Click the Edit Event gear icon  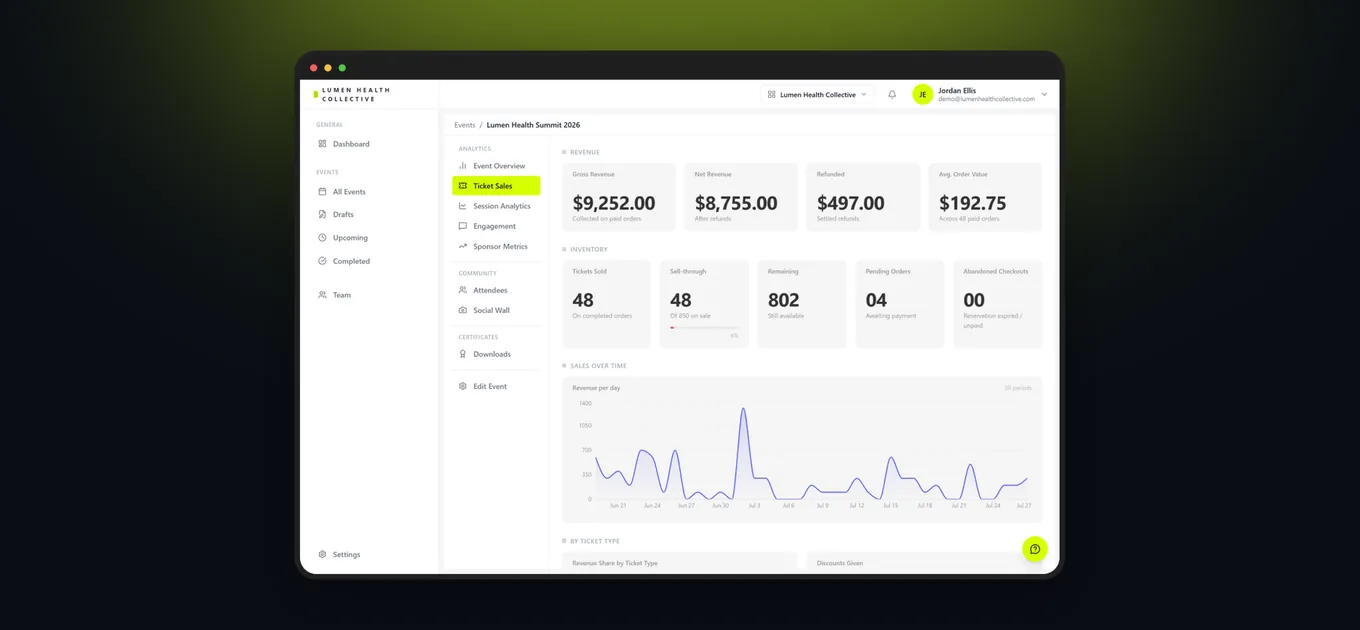point(463,386)
